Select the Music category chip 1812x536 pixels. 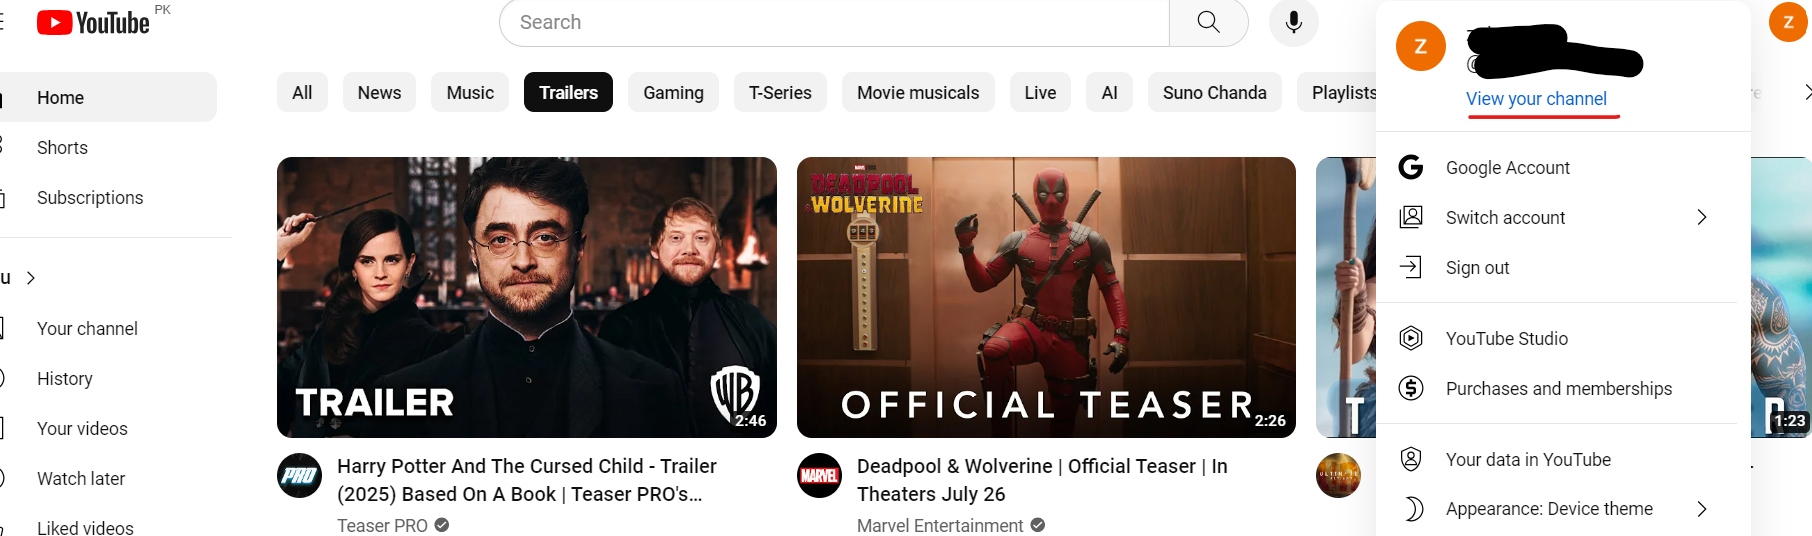pos(470,92)
